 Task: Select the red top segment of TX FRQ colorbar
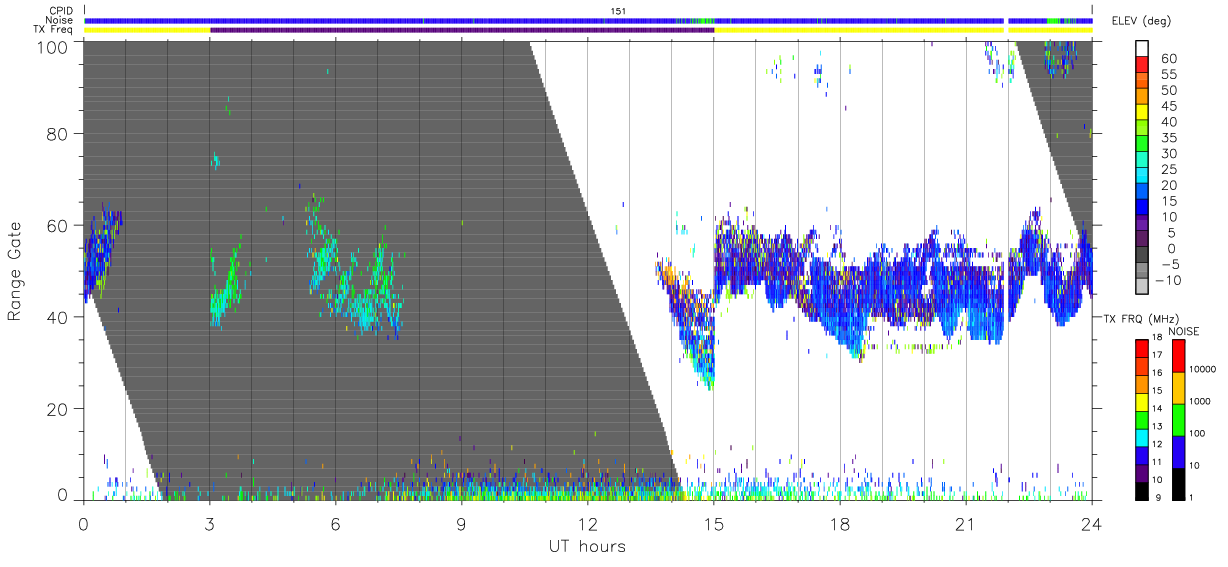click(x=1142, y=348)
